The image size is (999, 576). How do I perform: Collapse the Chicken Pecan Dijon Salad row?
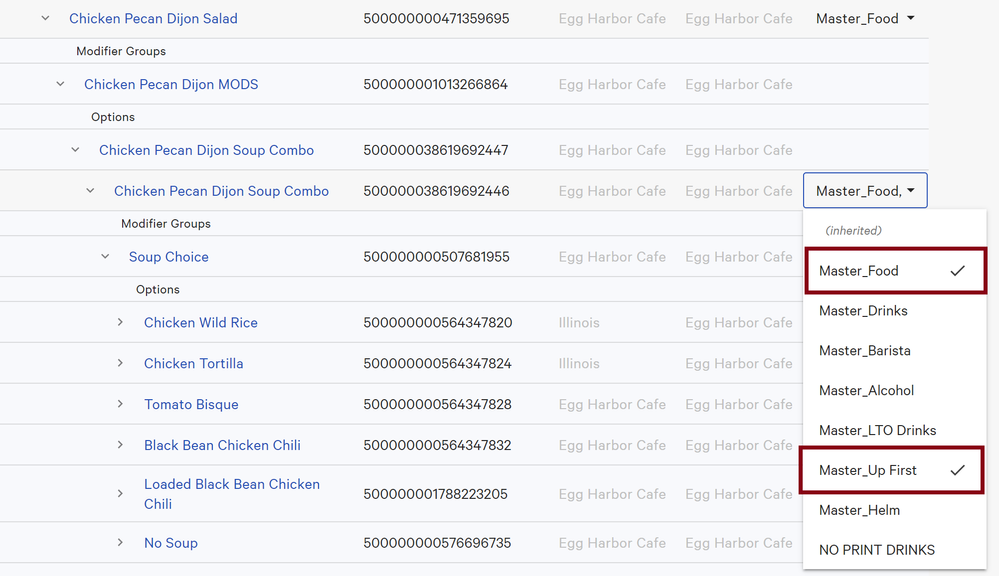(x=45, y=19)
